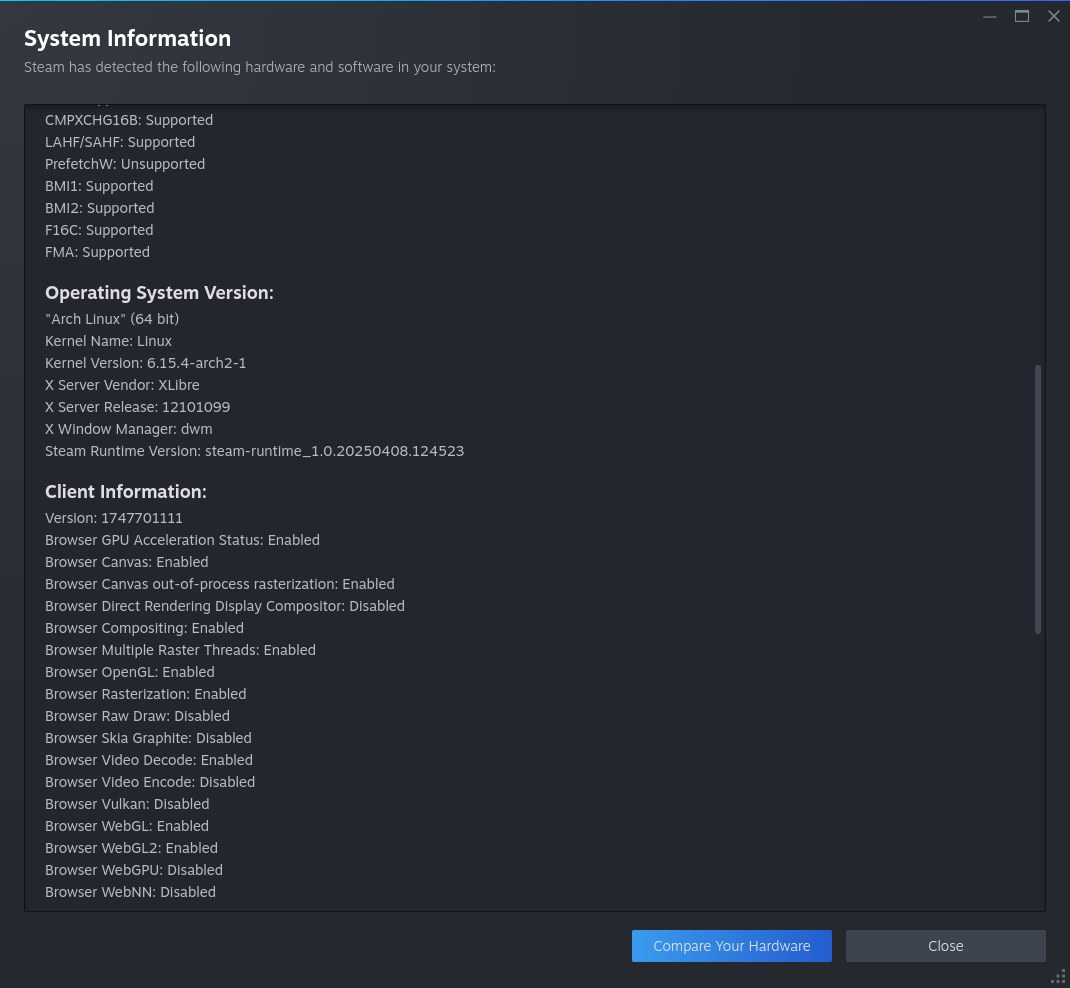
Task: Select the 'Browser OpenGL: Enabled' line
Action: point(130,672)
